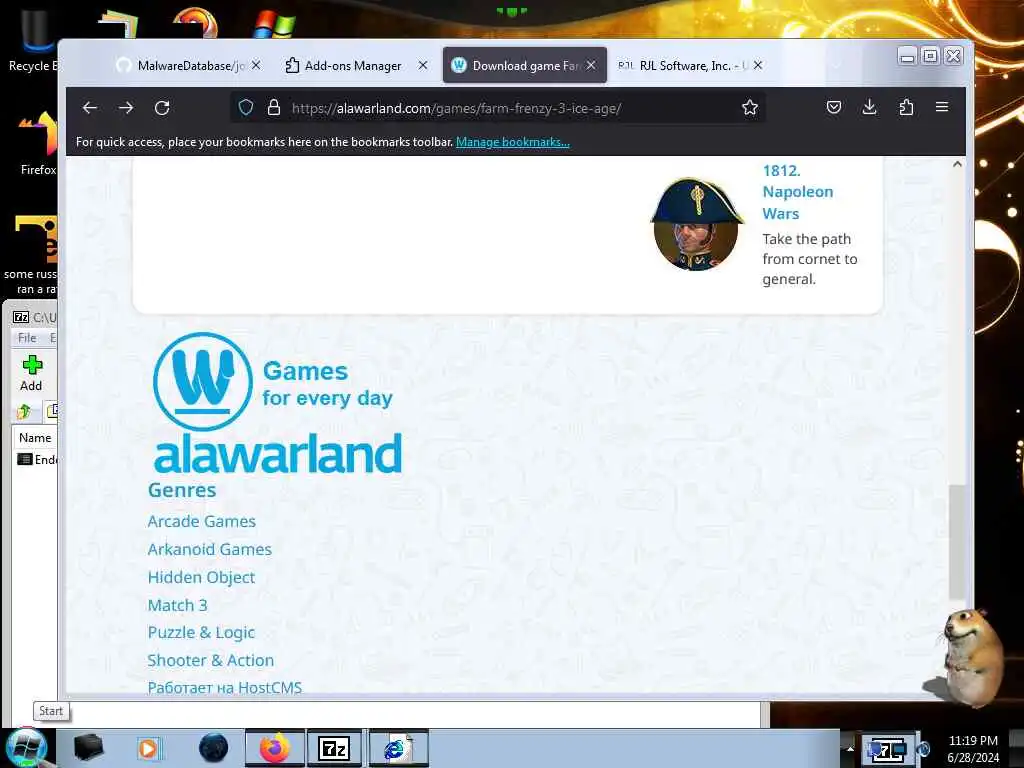Screen dimensions: 1024x768
Task: Open the Puzzle & Logic genre link
Action: click(201, 633)
